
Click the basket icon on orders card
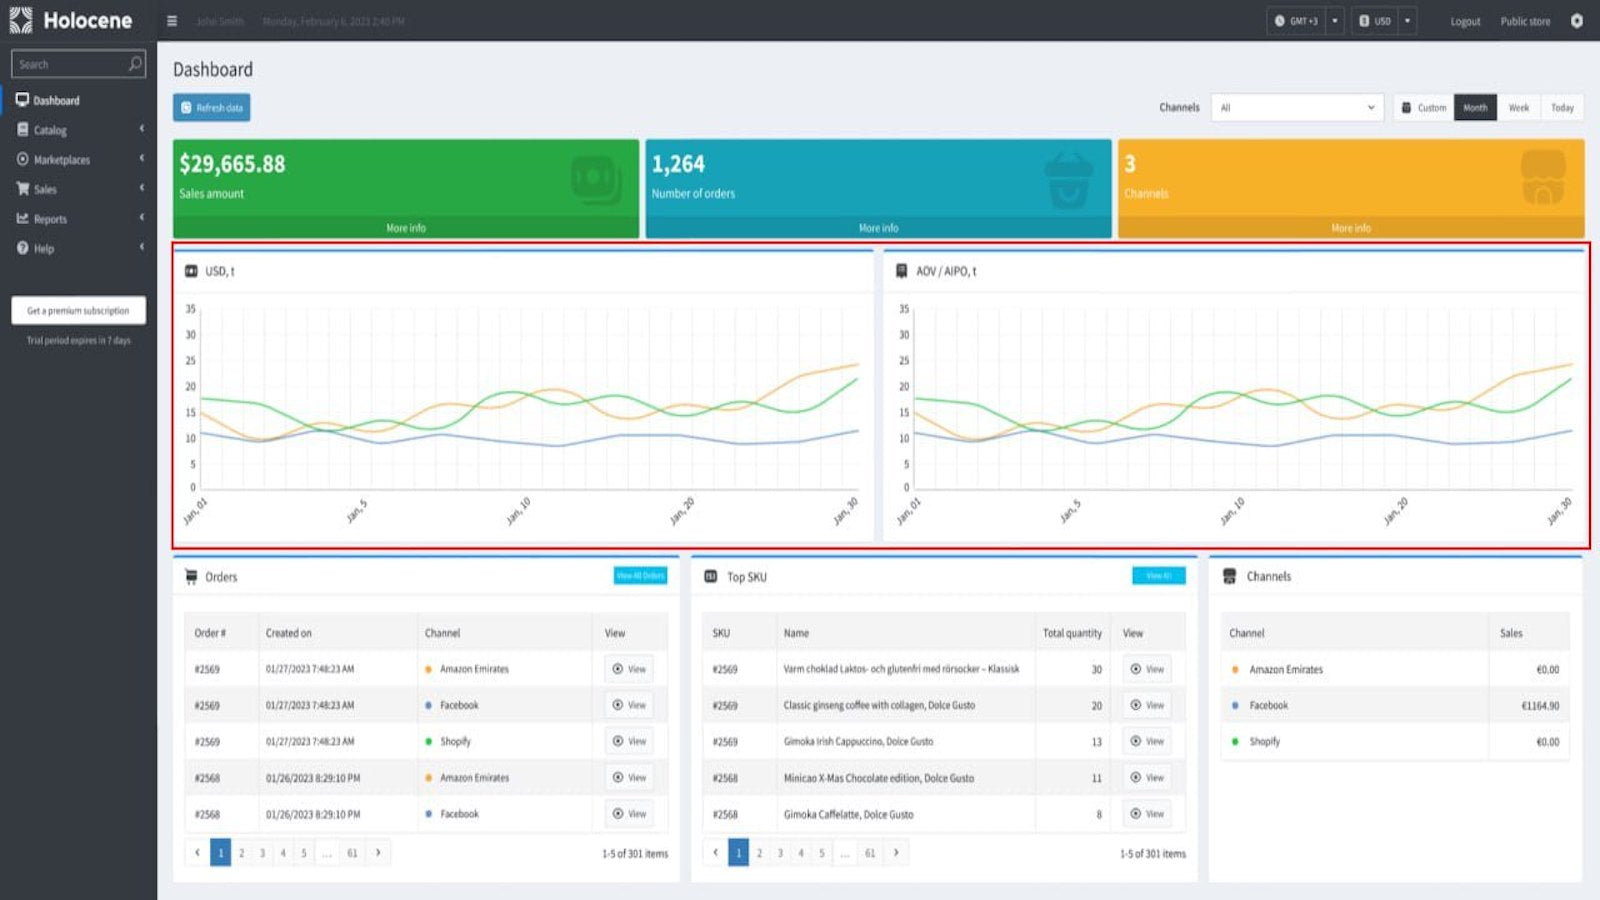[x=1068, y=180]
